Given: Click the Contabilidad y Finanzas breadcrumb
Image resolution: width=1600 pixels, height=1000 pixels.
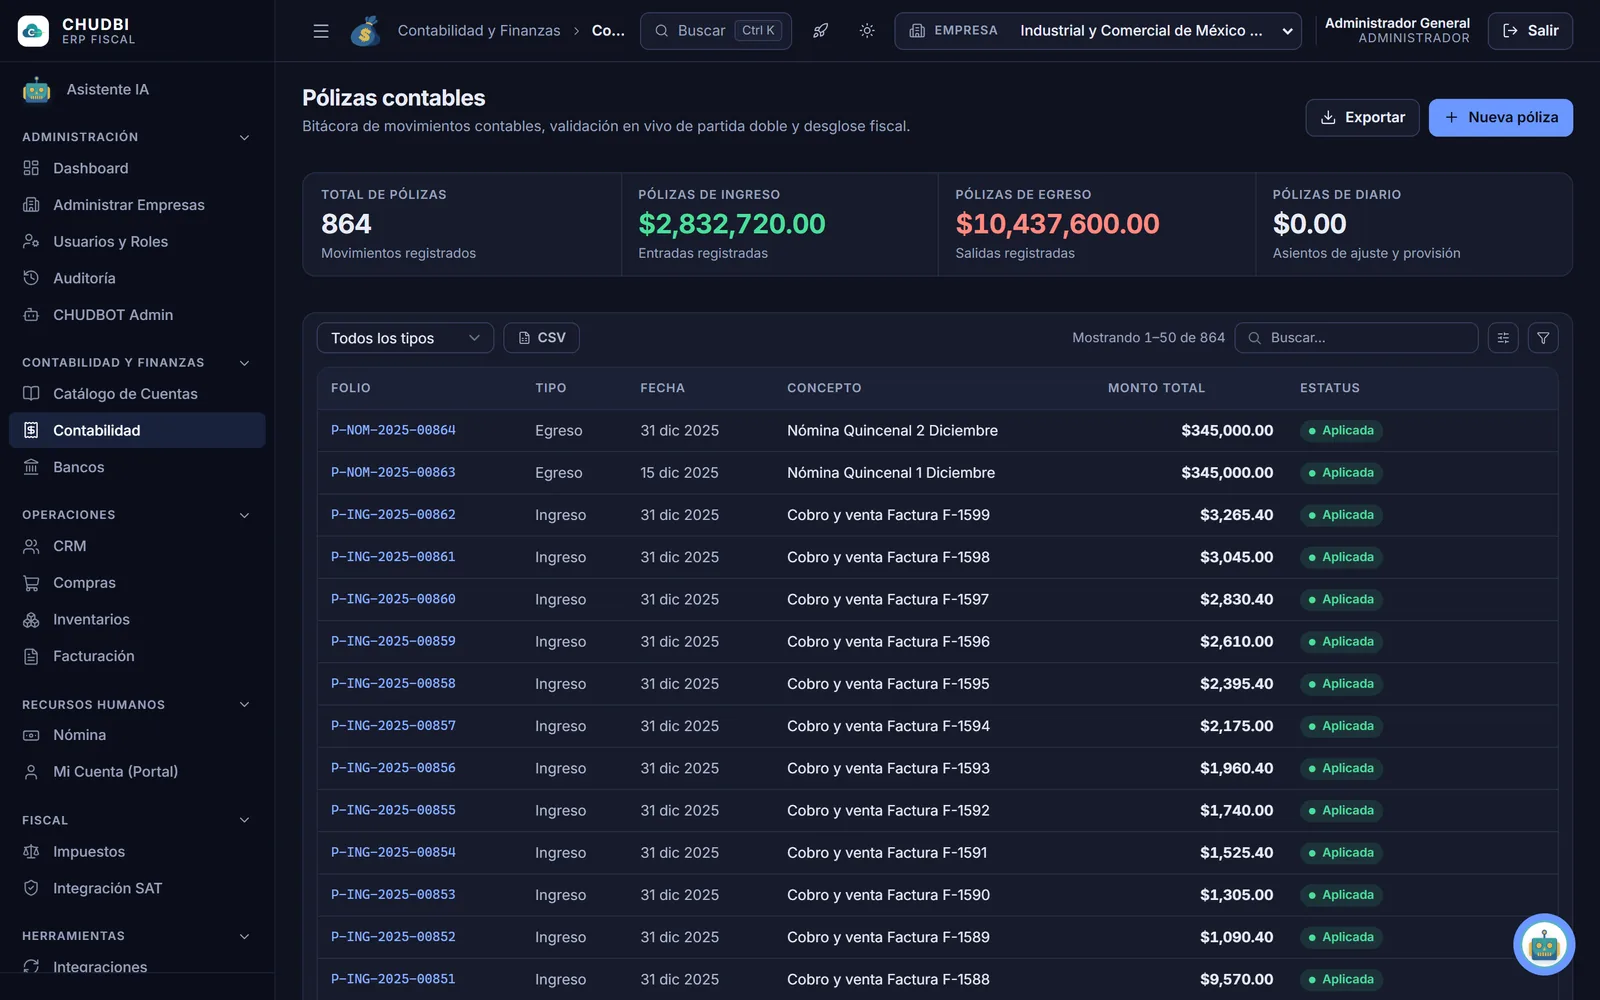Looking at the screenshot, I should (479, 31).
